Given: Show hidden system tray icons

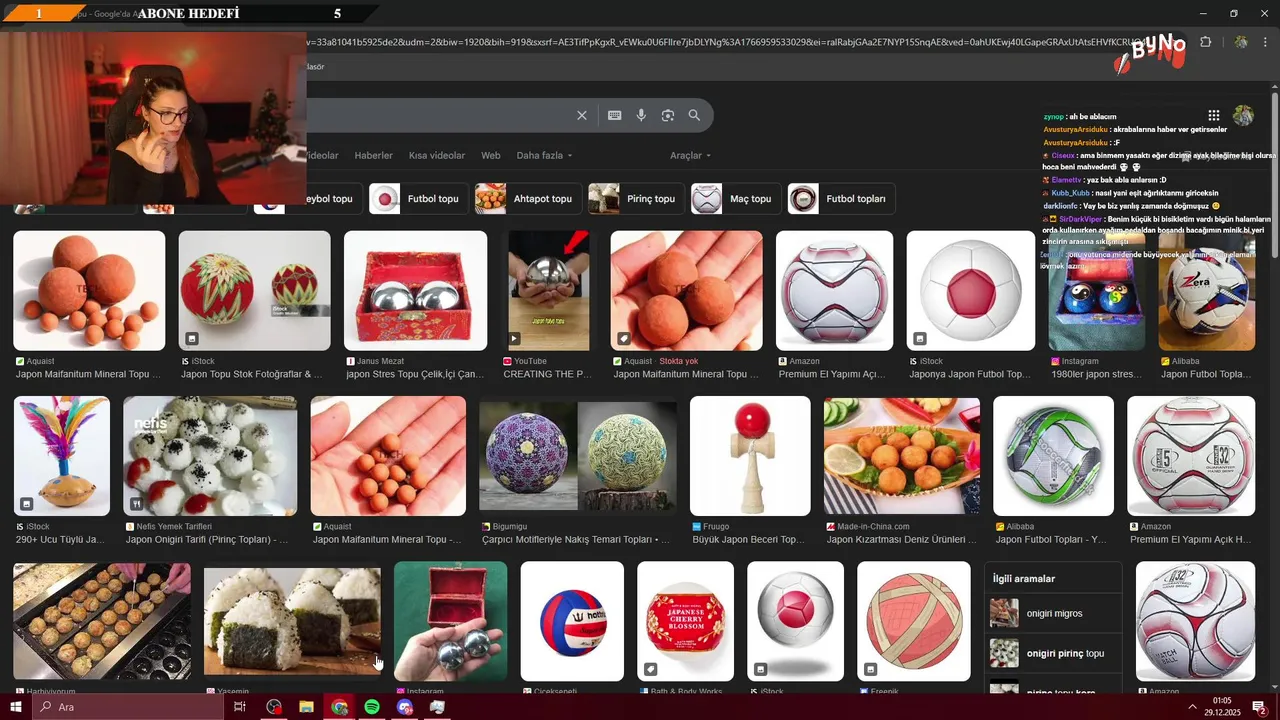Looking at the screenshot, I should pos(1192,707).
